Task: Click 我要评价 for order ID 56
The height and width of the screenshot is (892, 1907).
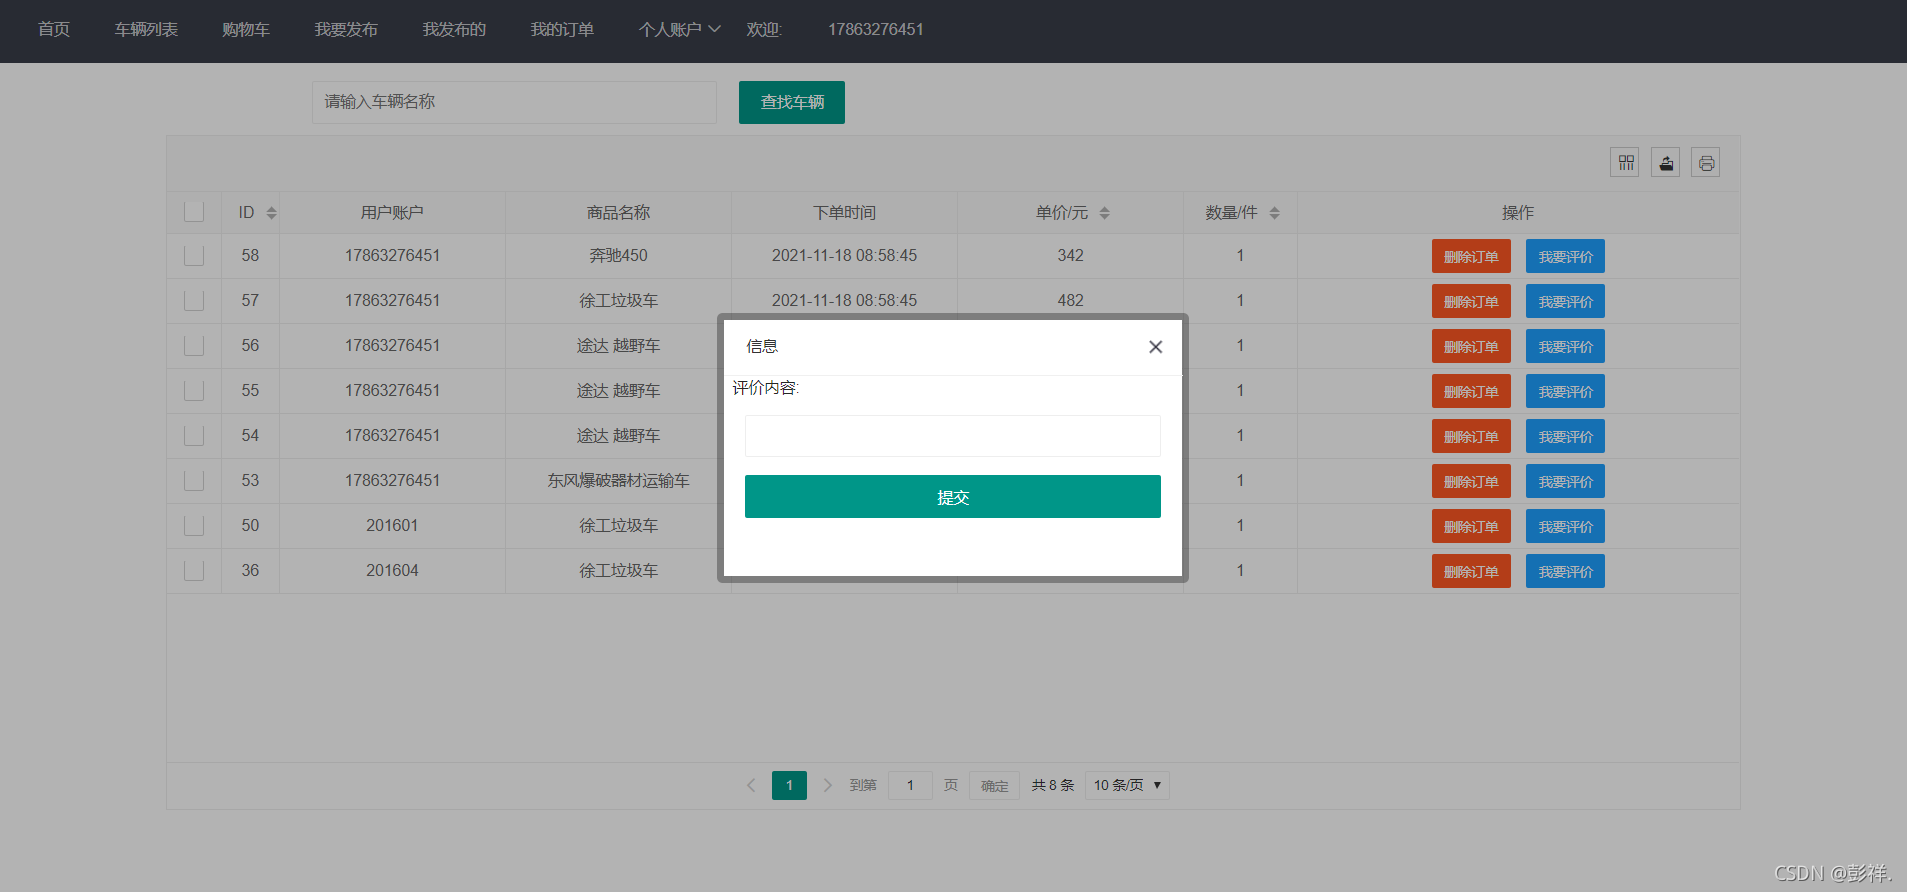Action: click(1565, 346)
